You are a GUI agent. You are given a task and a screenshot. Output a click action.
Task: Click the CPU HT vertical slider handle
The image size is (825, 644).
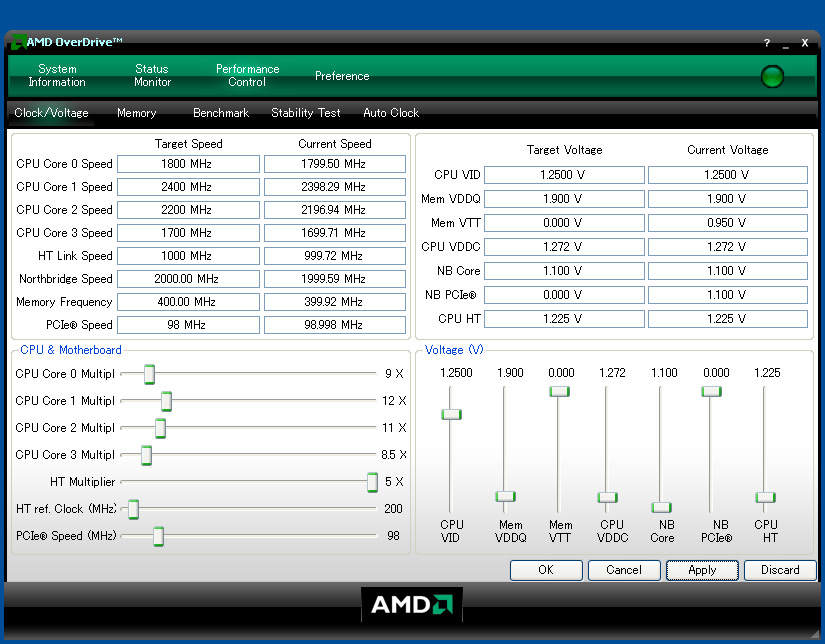pos(766,497)
